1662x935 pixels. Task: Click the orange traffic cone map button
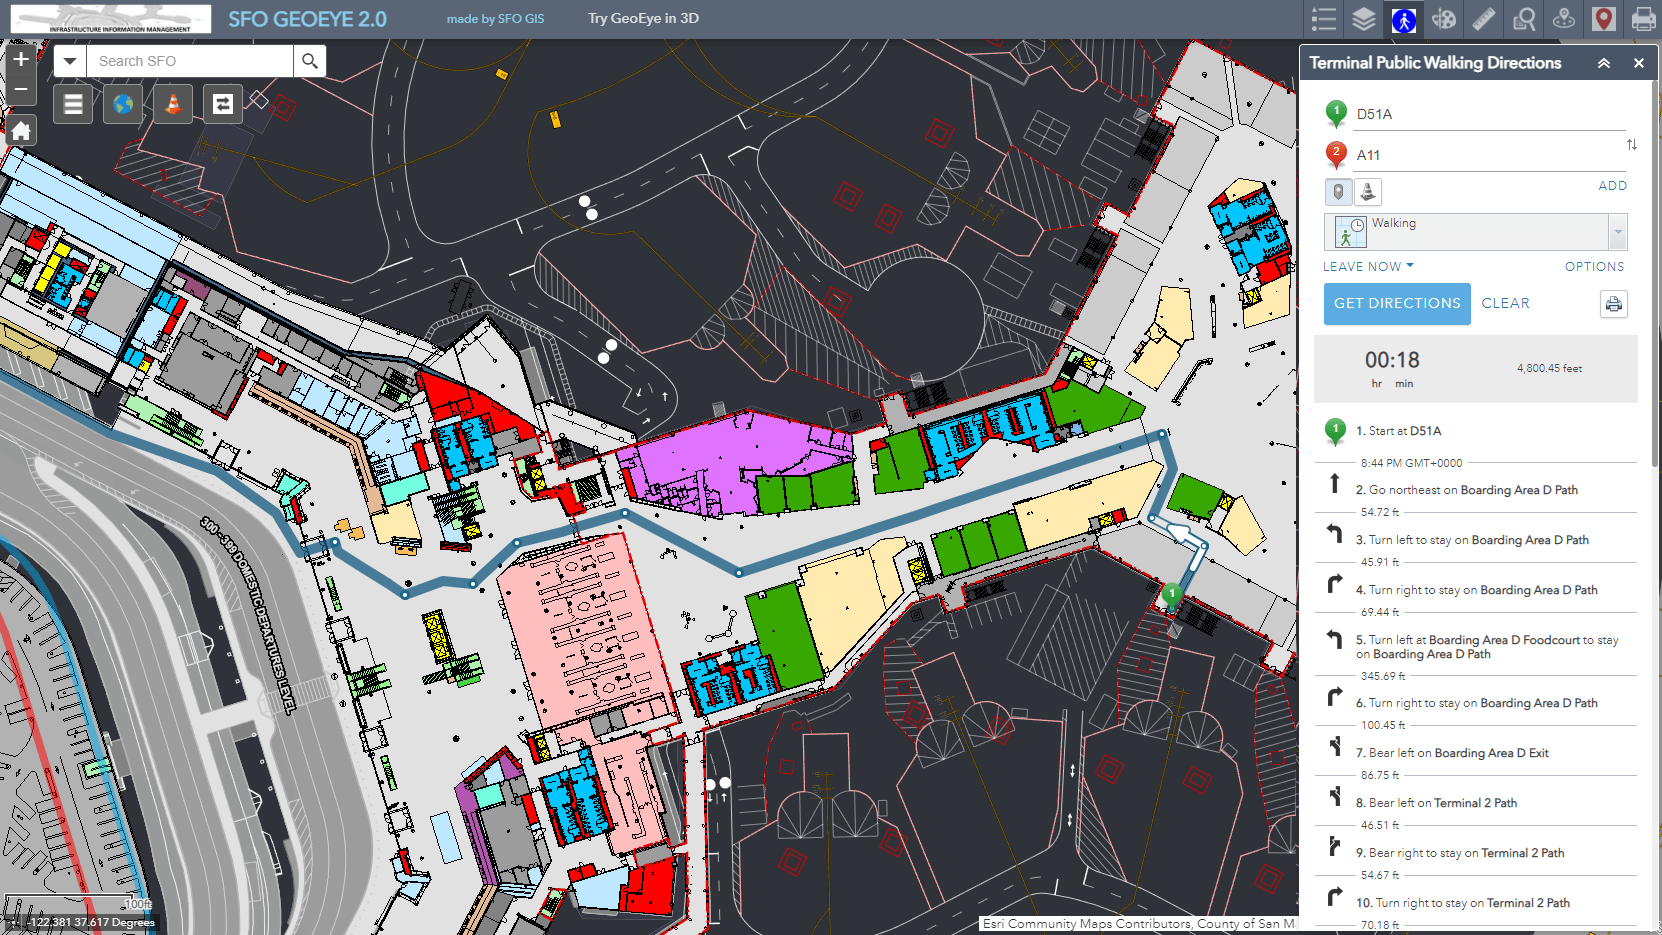[173, 104]
